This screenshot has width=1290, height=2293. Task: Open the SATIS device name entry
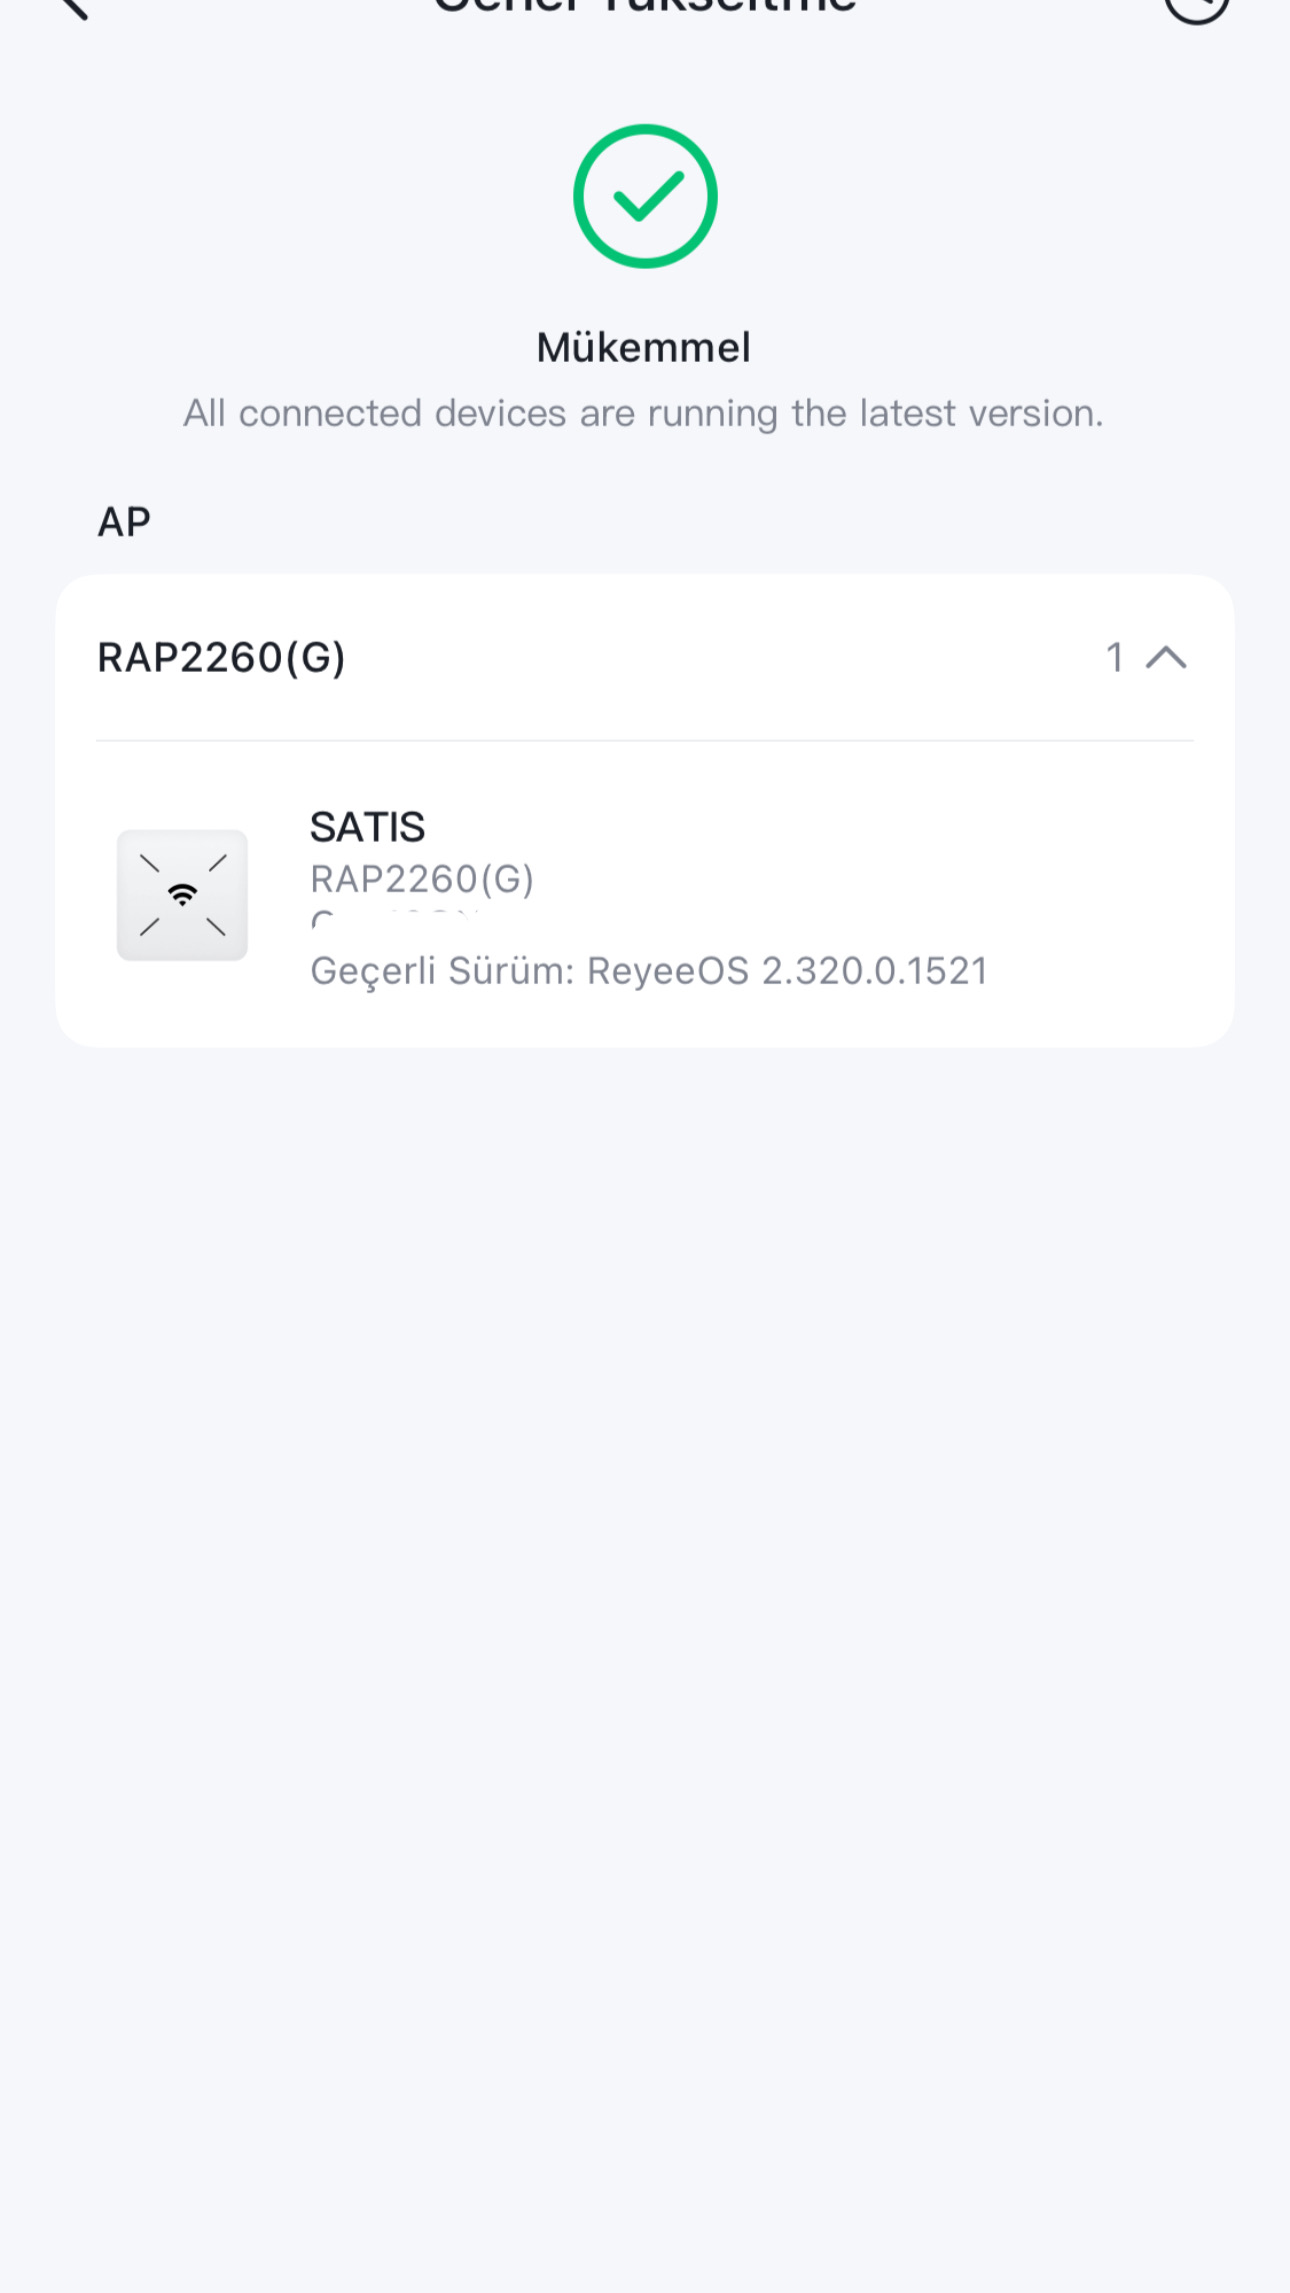[x=367, y=827]
